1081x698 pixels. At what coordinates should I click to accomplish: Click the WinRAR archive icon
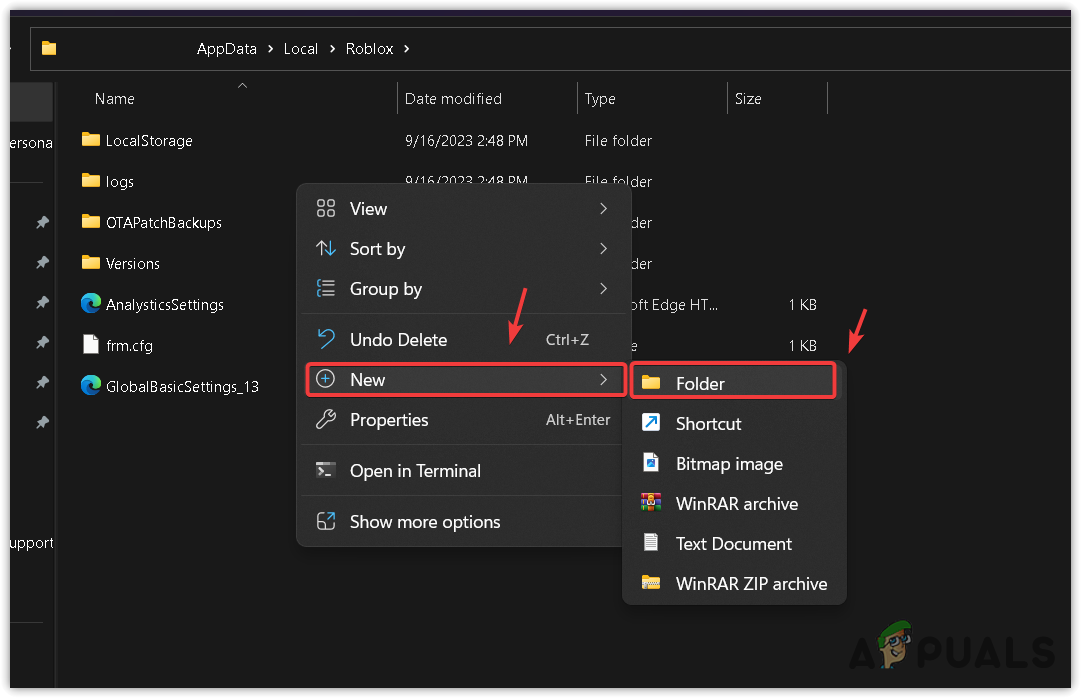coord(651,503)
